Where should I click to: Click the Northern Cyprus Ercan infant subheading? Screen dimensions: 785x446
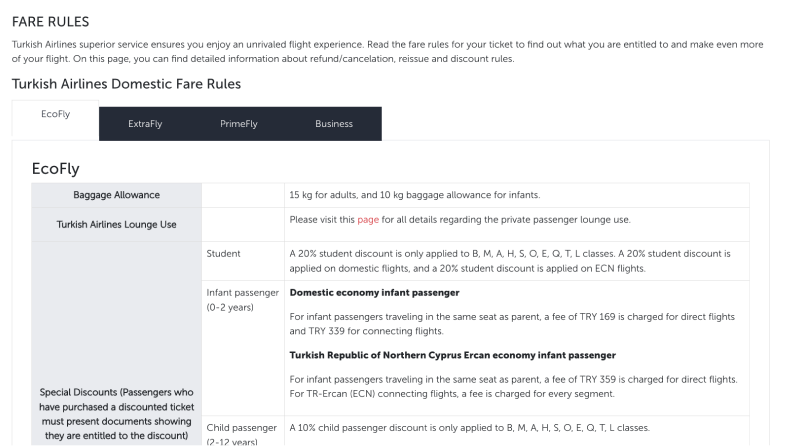click(452, 355)
